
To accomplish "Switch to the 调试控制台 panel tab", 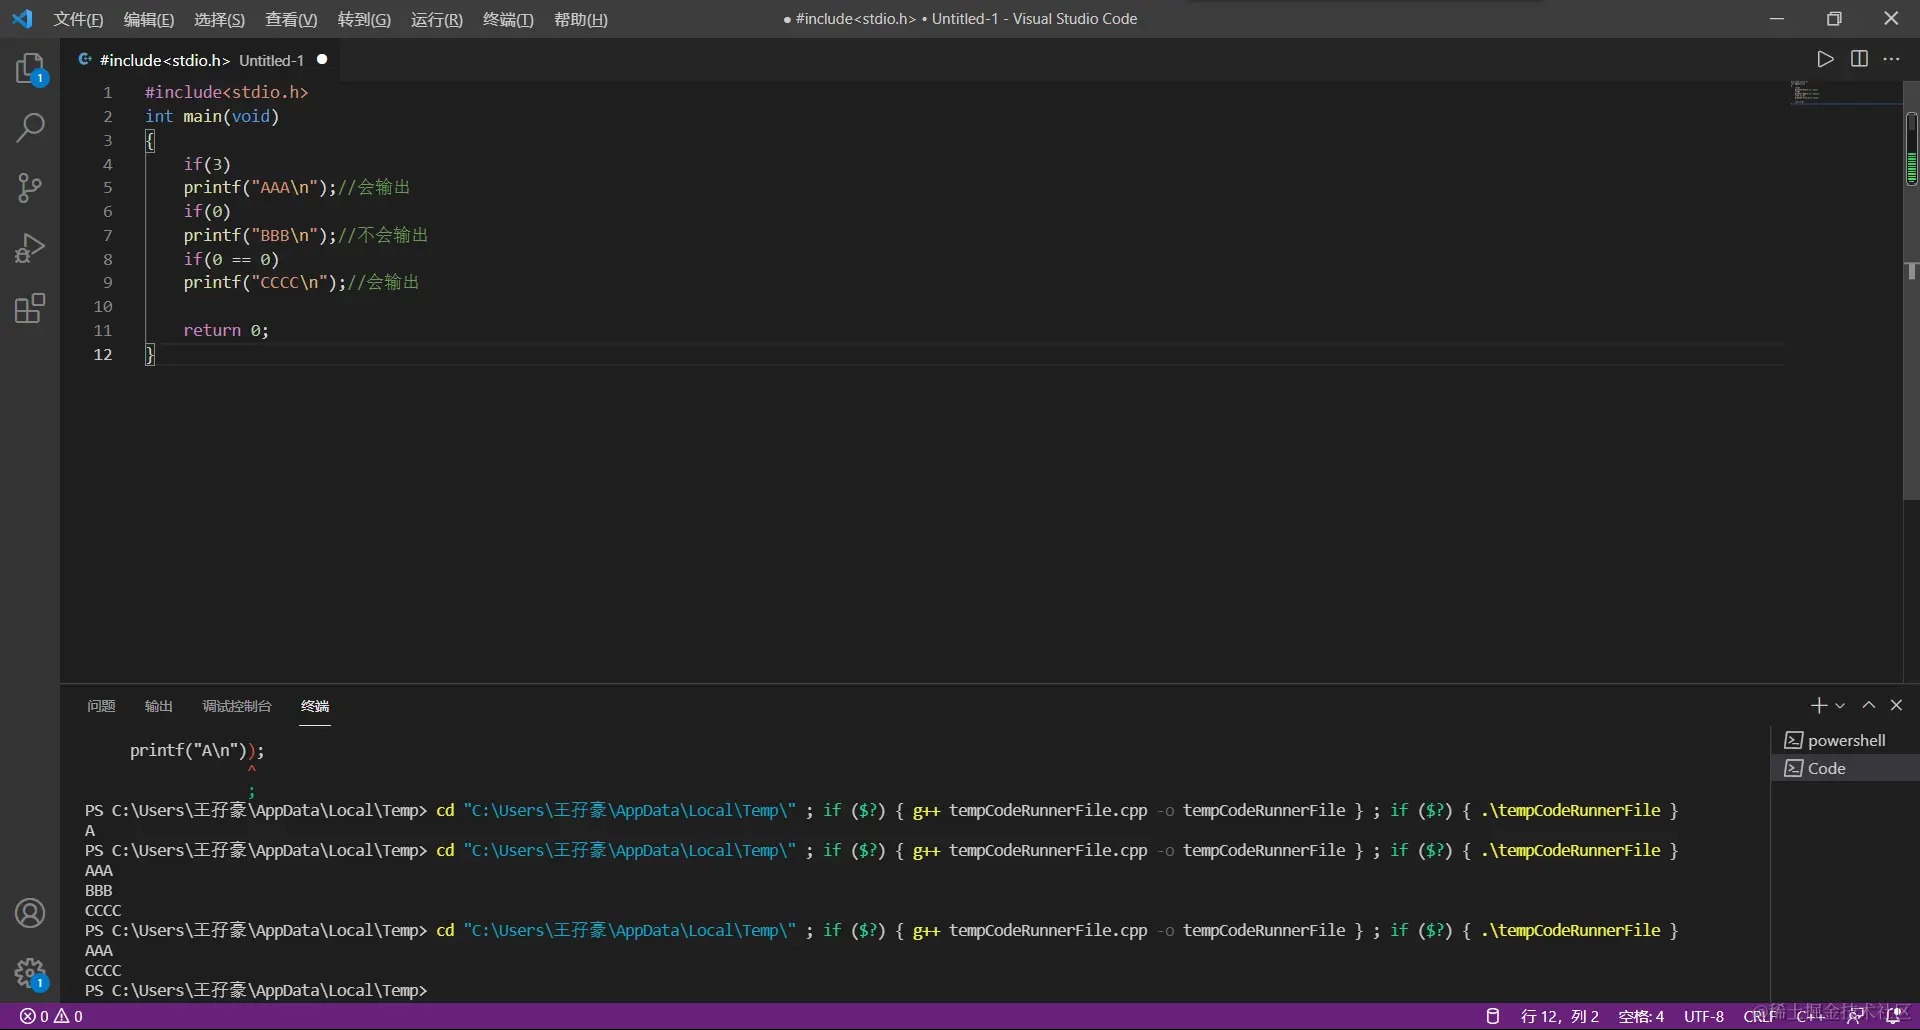I will point(237,706).
